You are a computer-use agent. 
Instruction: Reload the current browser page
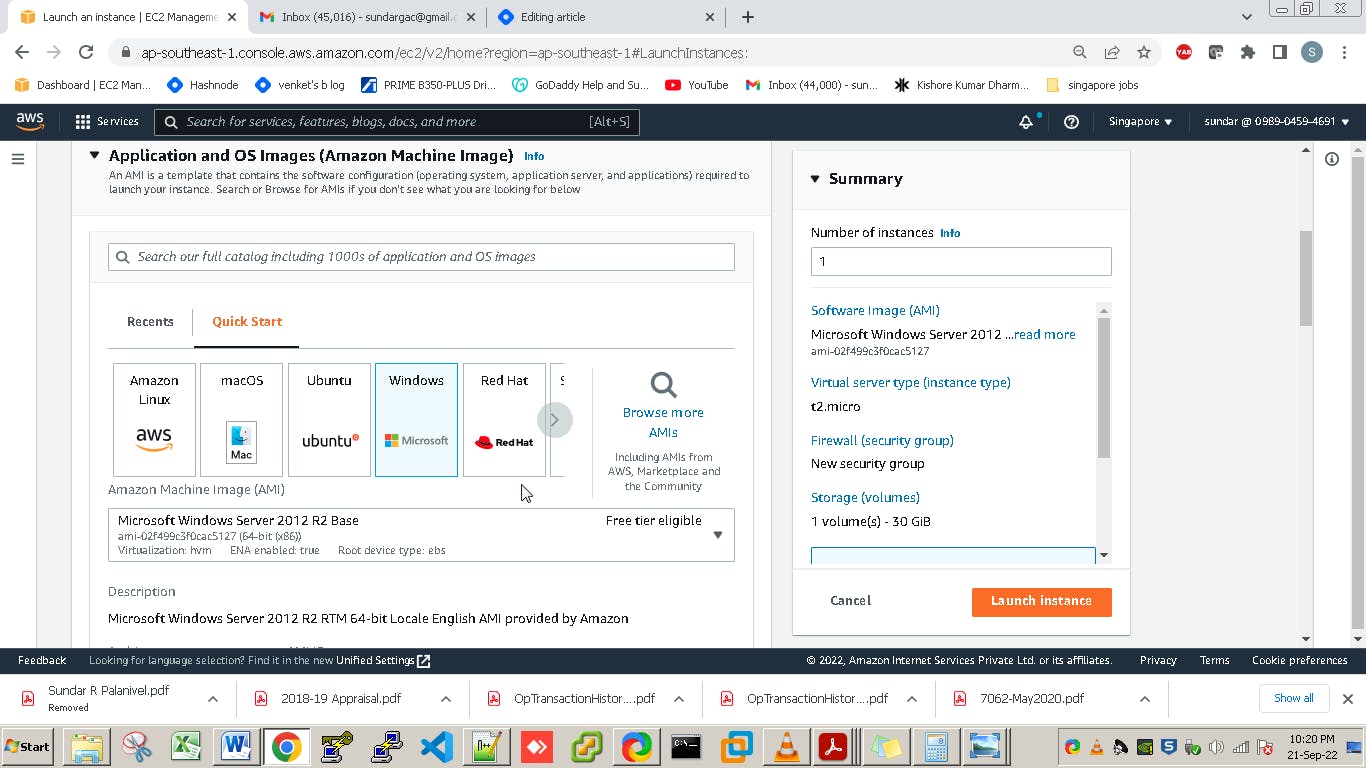coord(86,52)
